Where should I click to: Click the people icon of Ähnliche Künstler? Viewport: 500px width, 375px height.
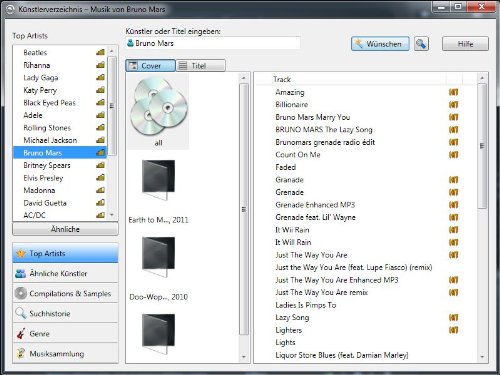tap(21, 274)
